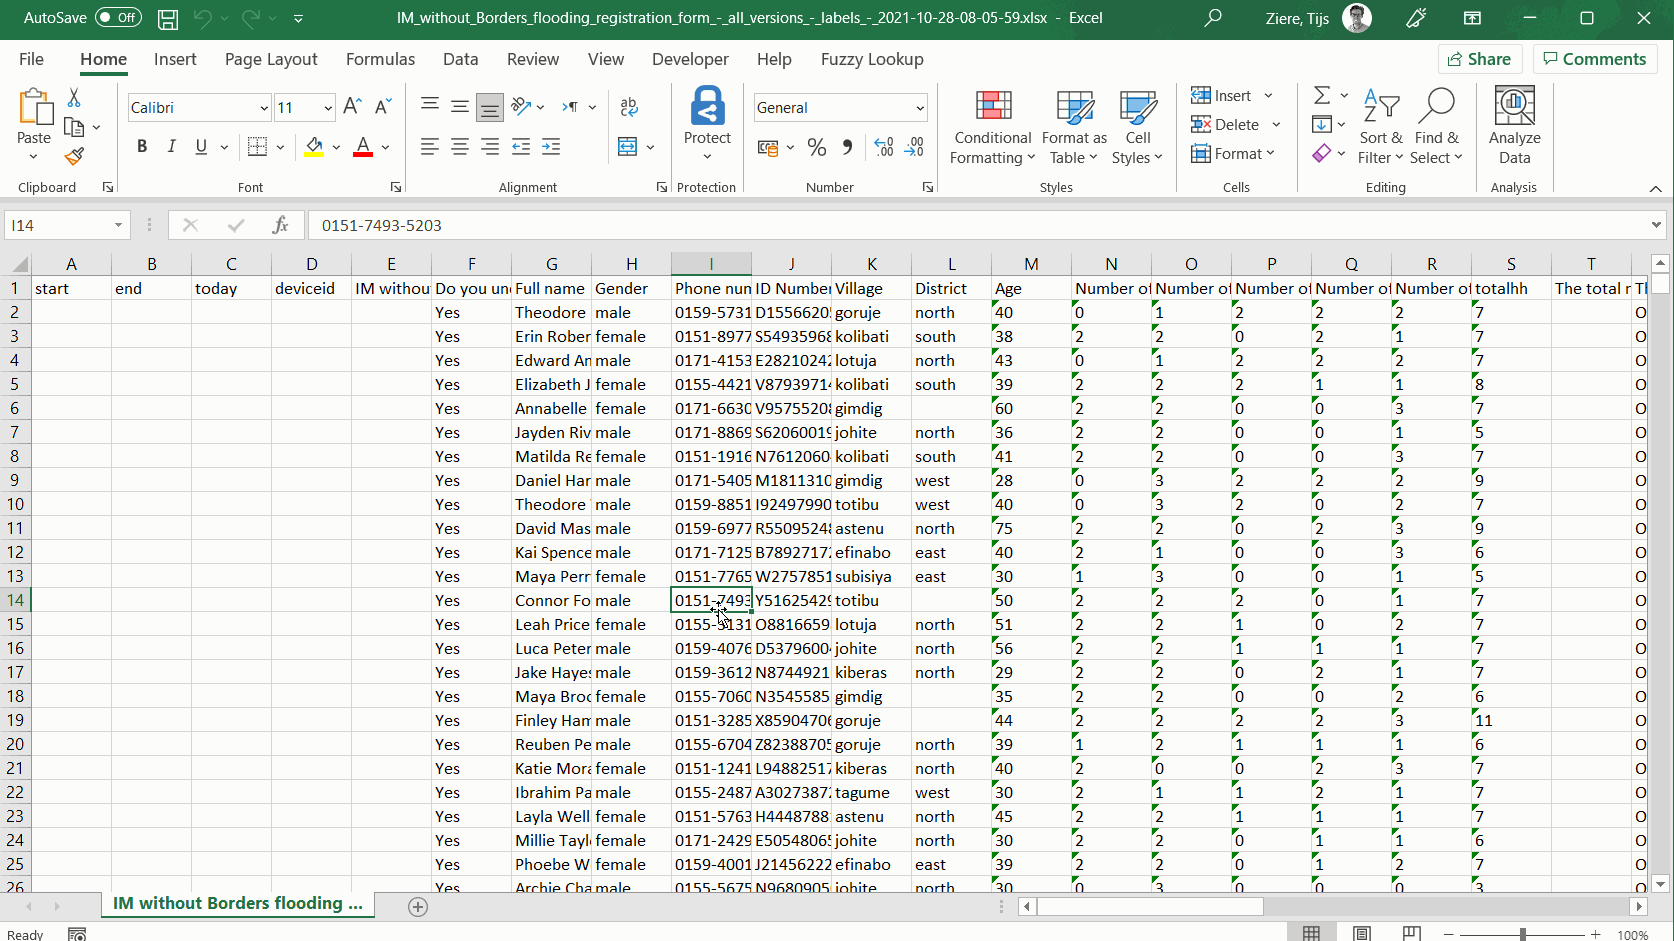The image size is (1674, 941).
Task: Click the Comma Style icon
Action: [847, 148]
